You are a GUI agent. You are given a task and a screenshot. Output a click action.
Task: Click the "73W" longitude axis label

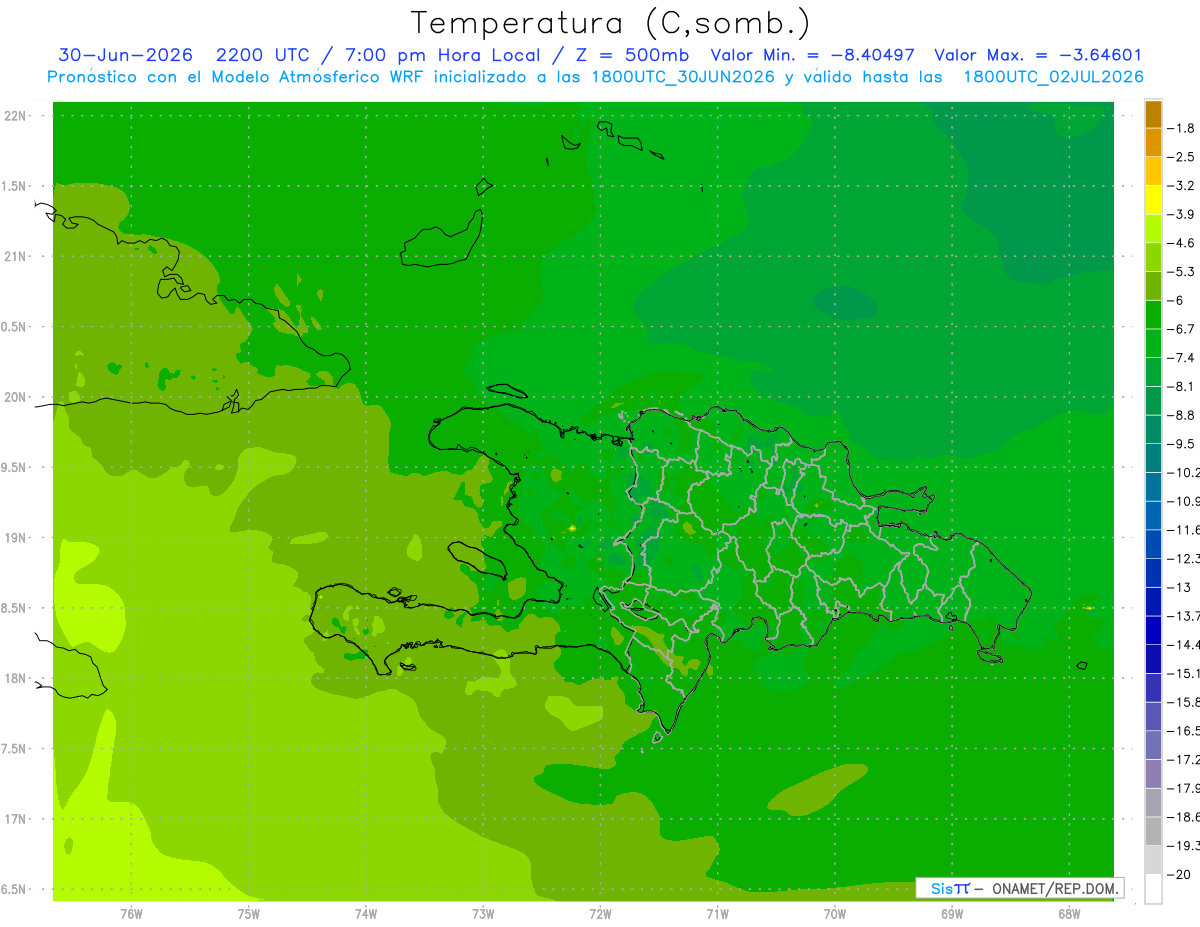click(483, 914)
